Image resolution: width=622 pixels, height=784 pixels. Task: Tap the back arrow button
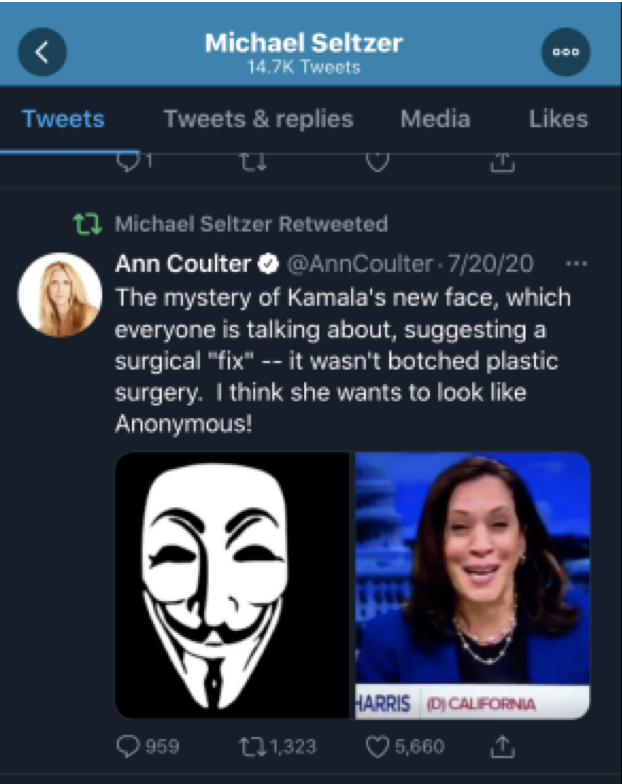click(x=42, y=53)
